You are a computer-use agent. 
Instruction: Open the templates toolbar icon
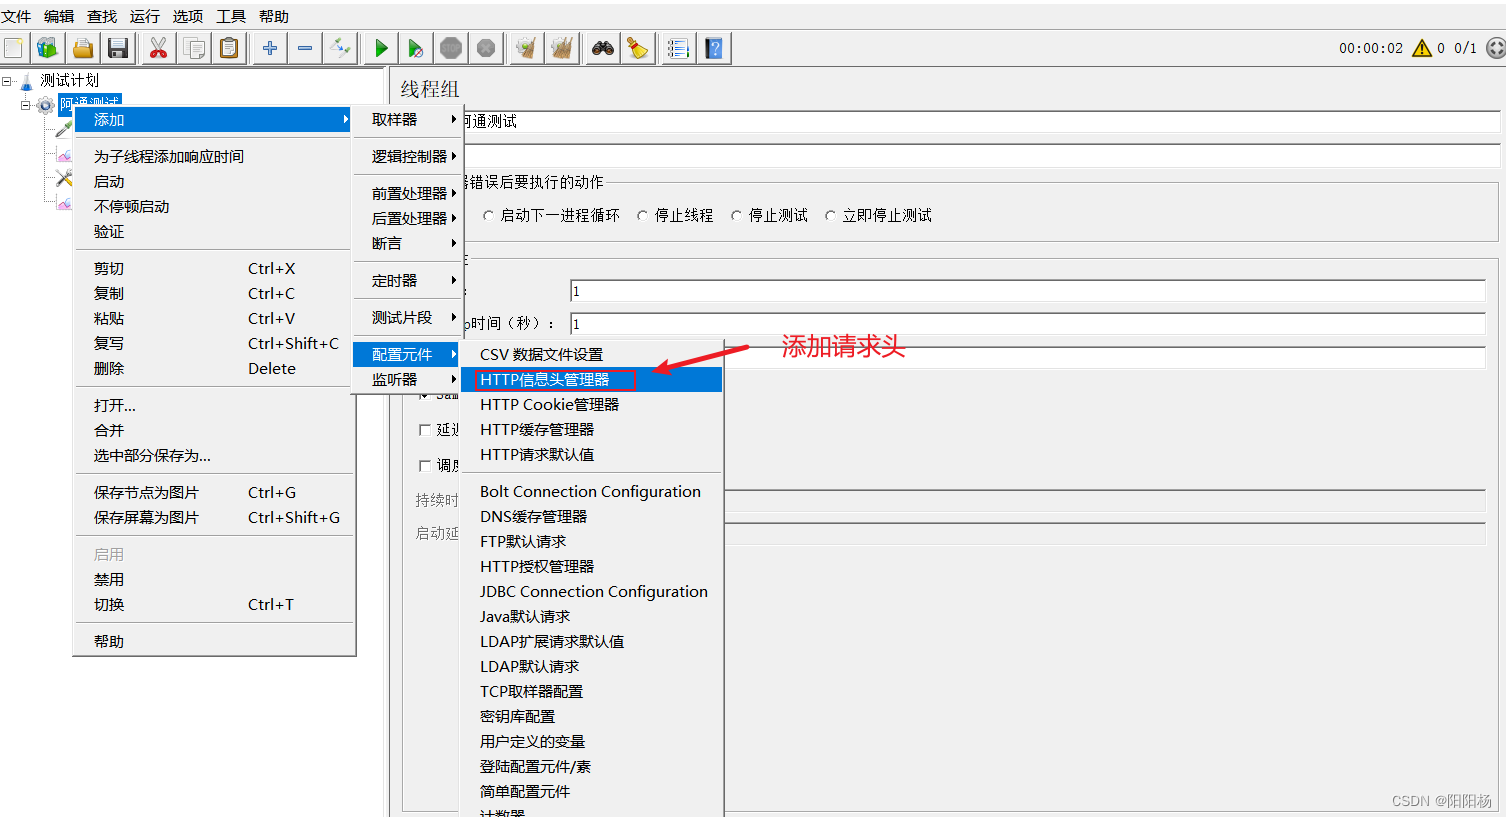(48, 48)
